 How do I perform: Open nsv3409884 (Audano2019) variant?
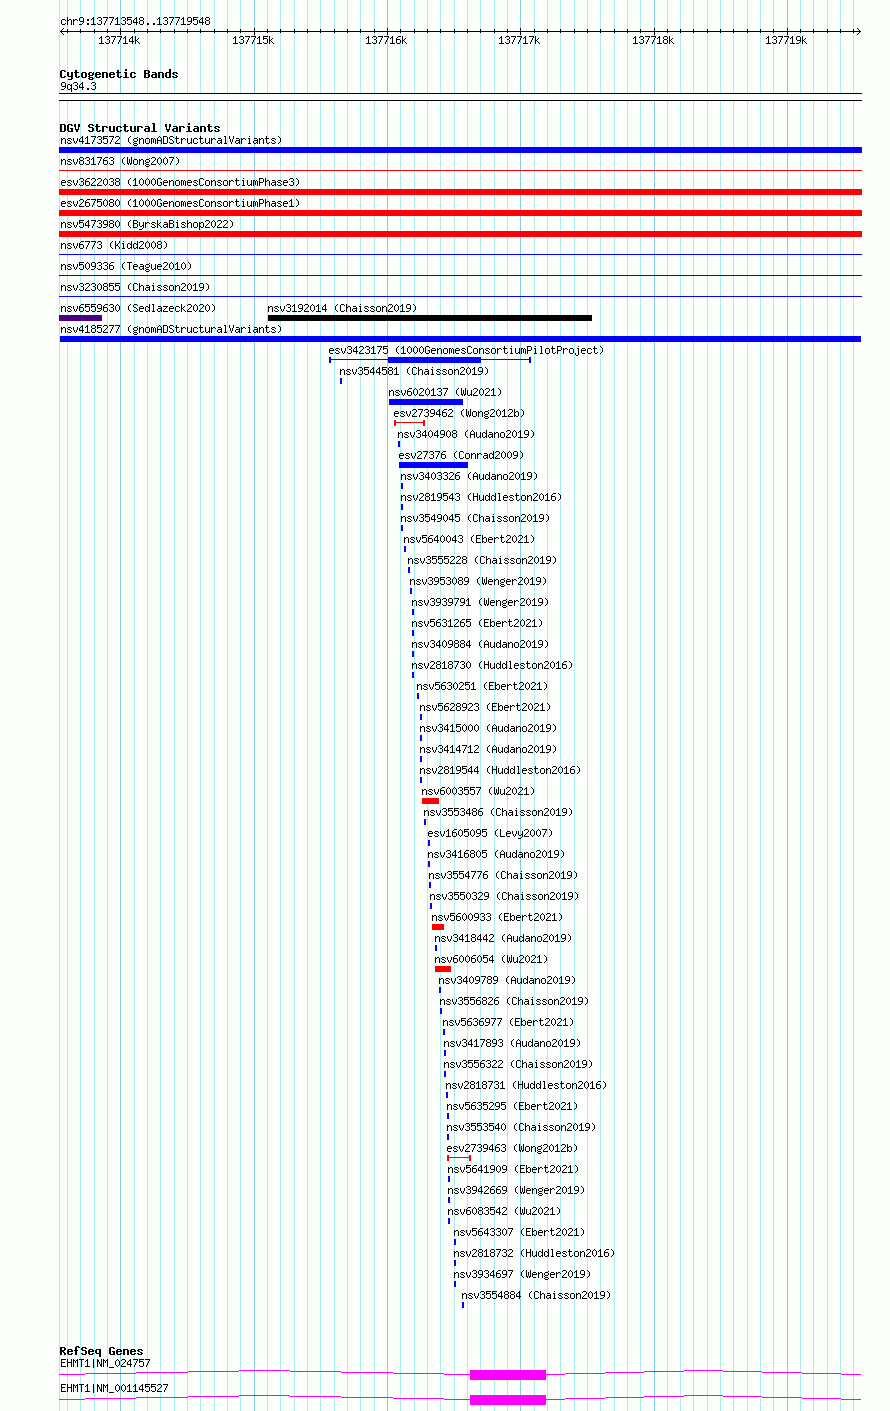click(x=480, y=644)
